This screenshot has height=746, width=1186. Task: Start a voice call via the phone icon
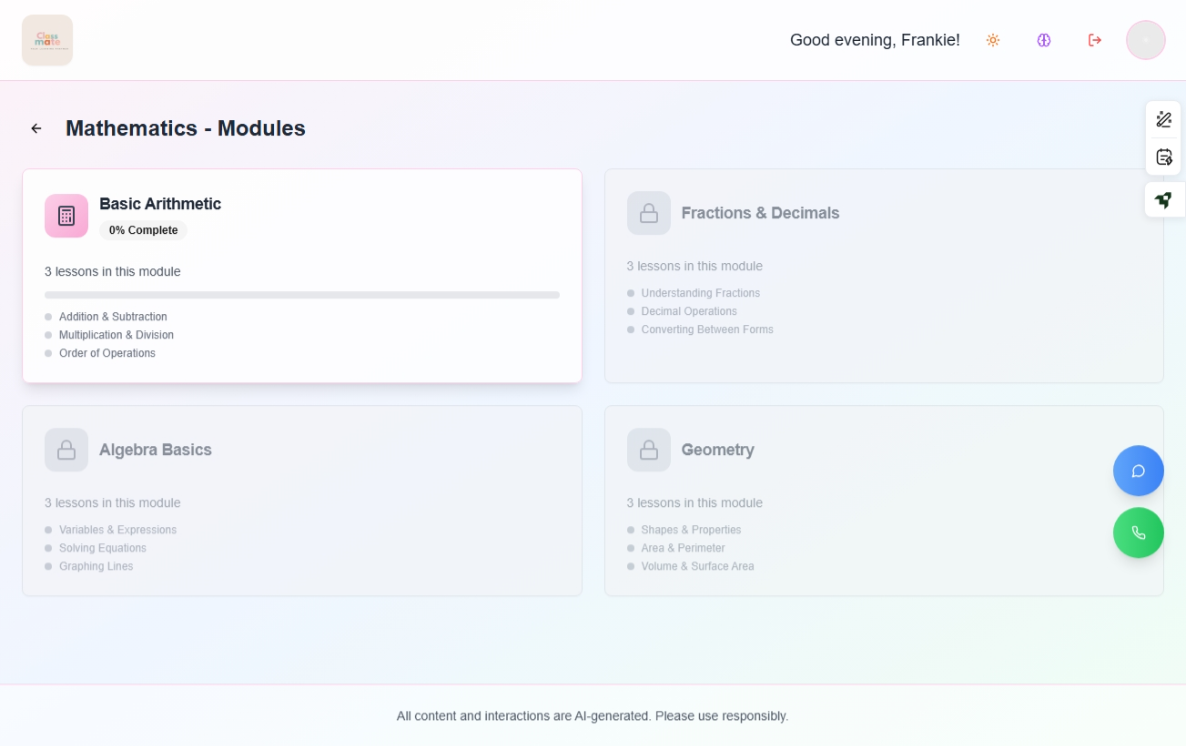pyautogui.click(x=1138, y=532)
